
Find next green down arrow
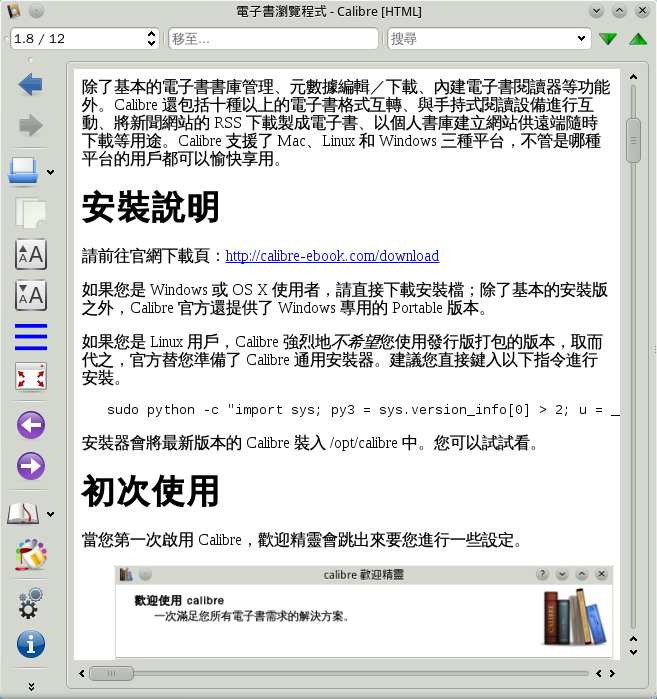click(x=608, y=39)
